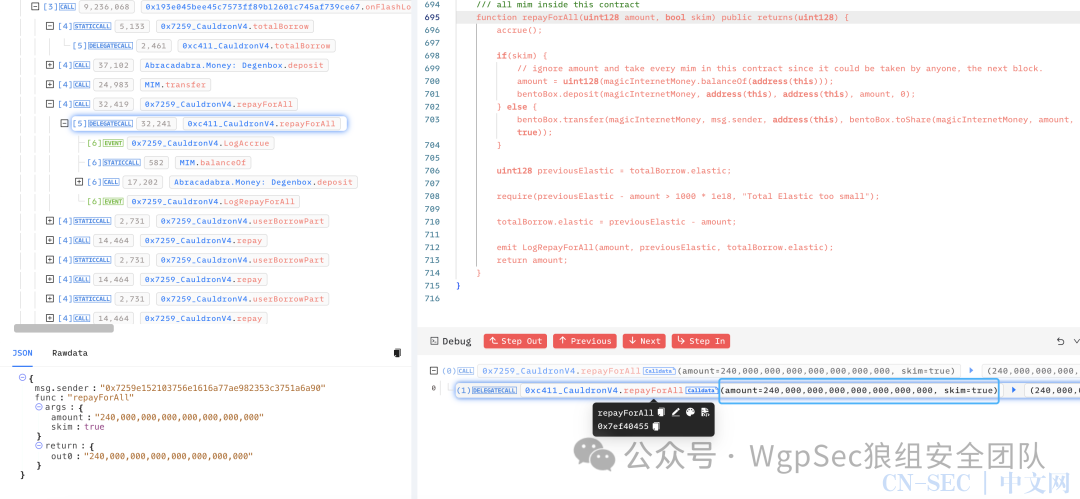
Task: Click the play arrow on debug DELEGATECALL row
Action: [x=1013, y=390]
